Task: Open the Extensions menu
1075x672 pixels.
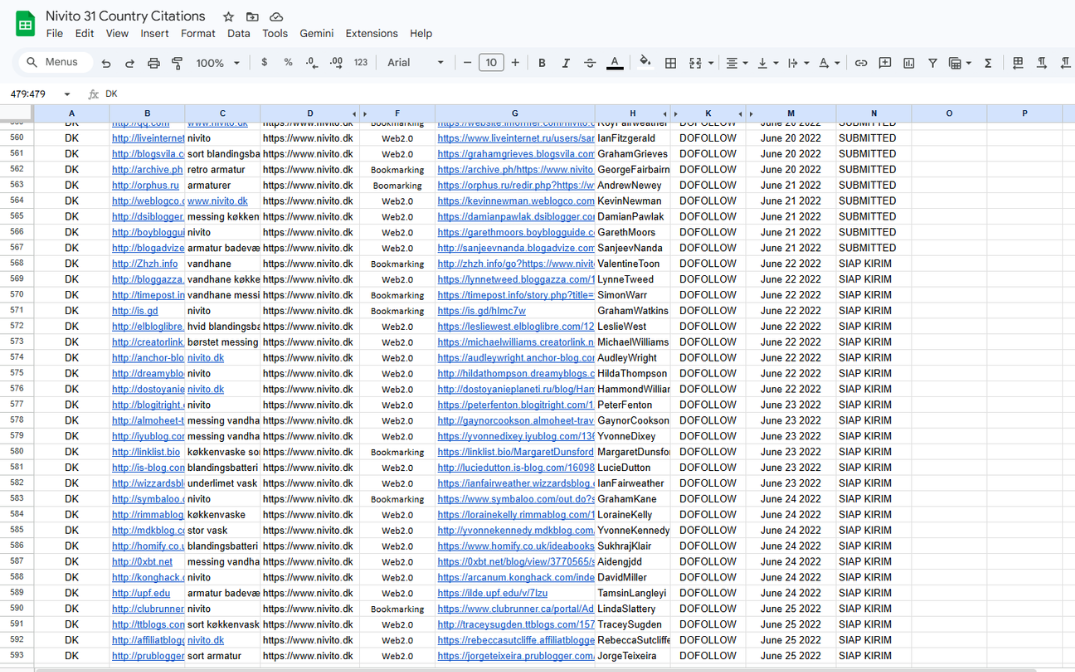Action: 371,33
